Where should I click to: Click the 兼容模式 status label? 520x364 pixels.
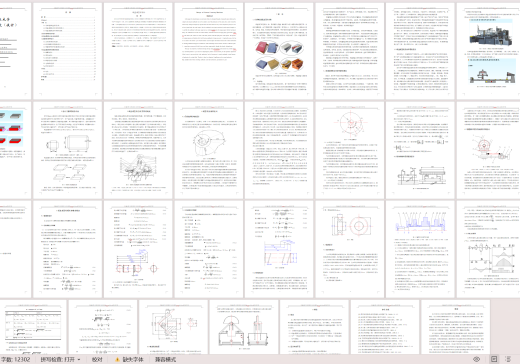[x=165, y=359]
